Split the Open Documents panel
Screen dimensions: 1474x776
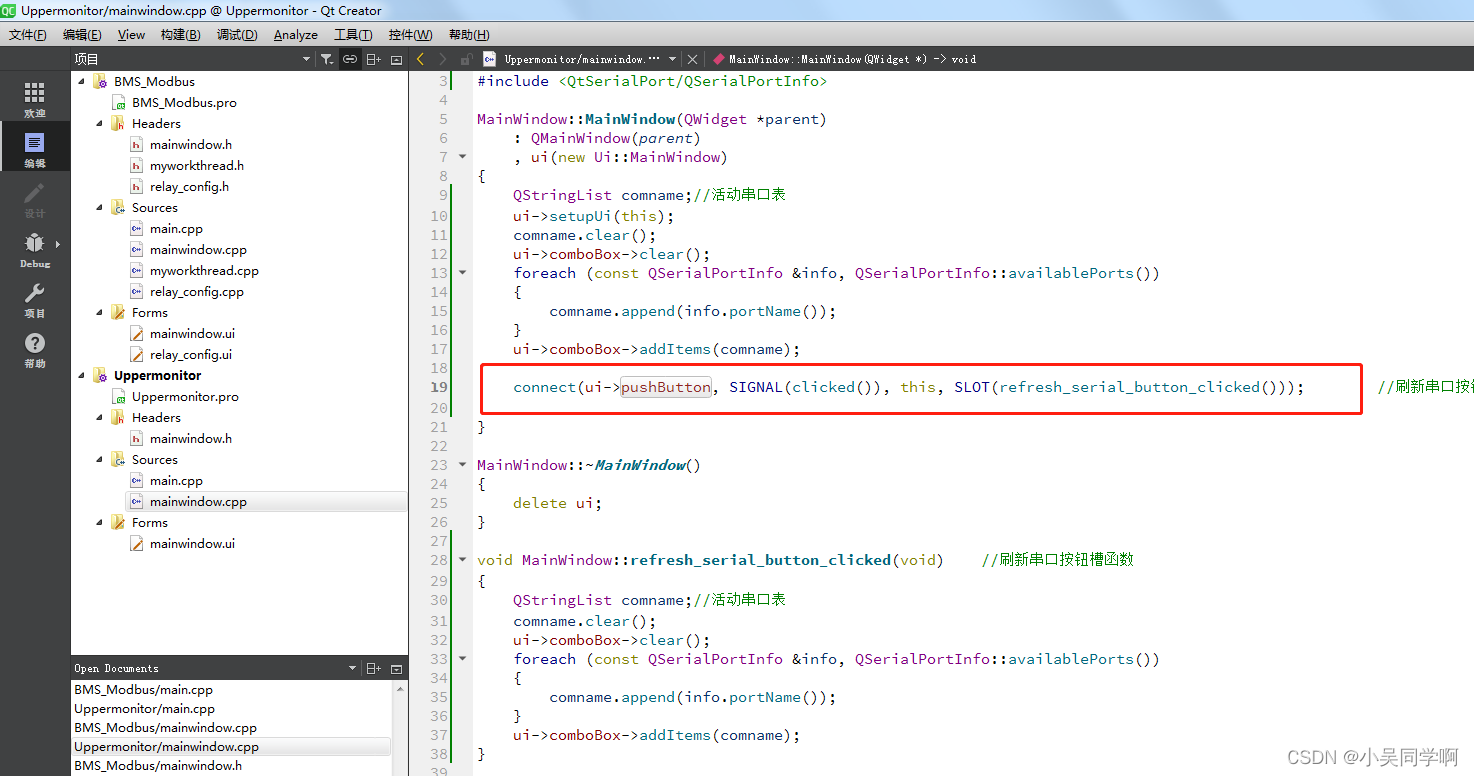pyautogui.click(x=373, y=668)
